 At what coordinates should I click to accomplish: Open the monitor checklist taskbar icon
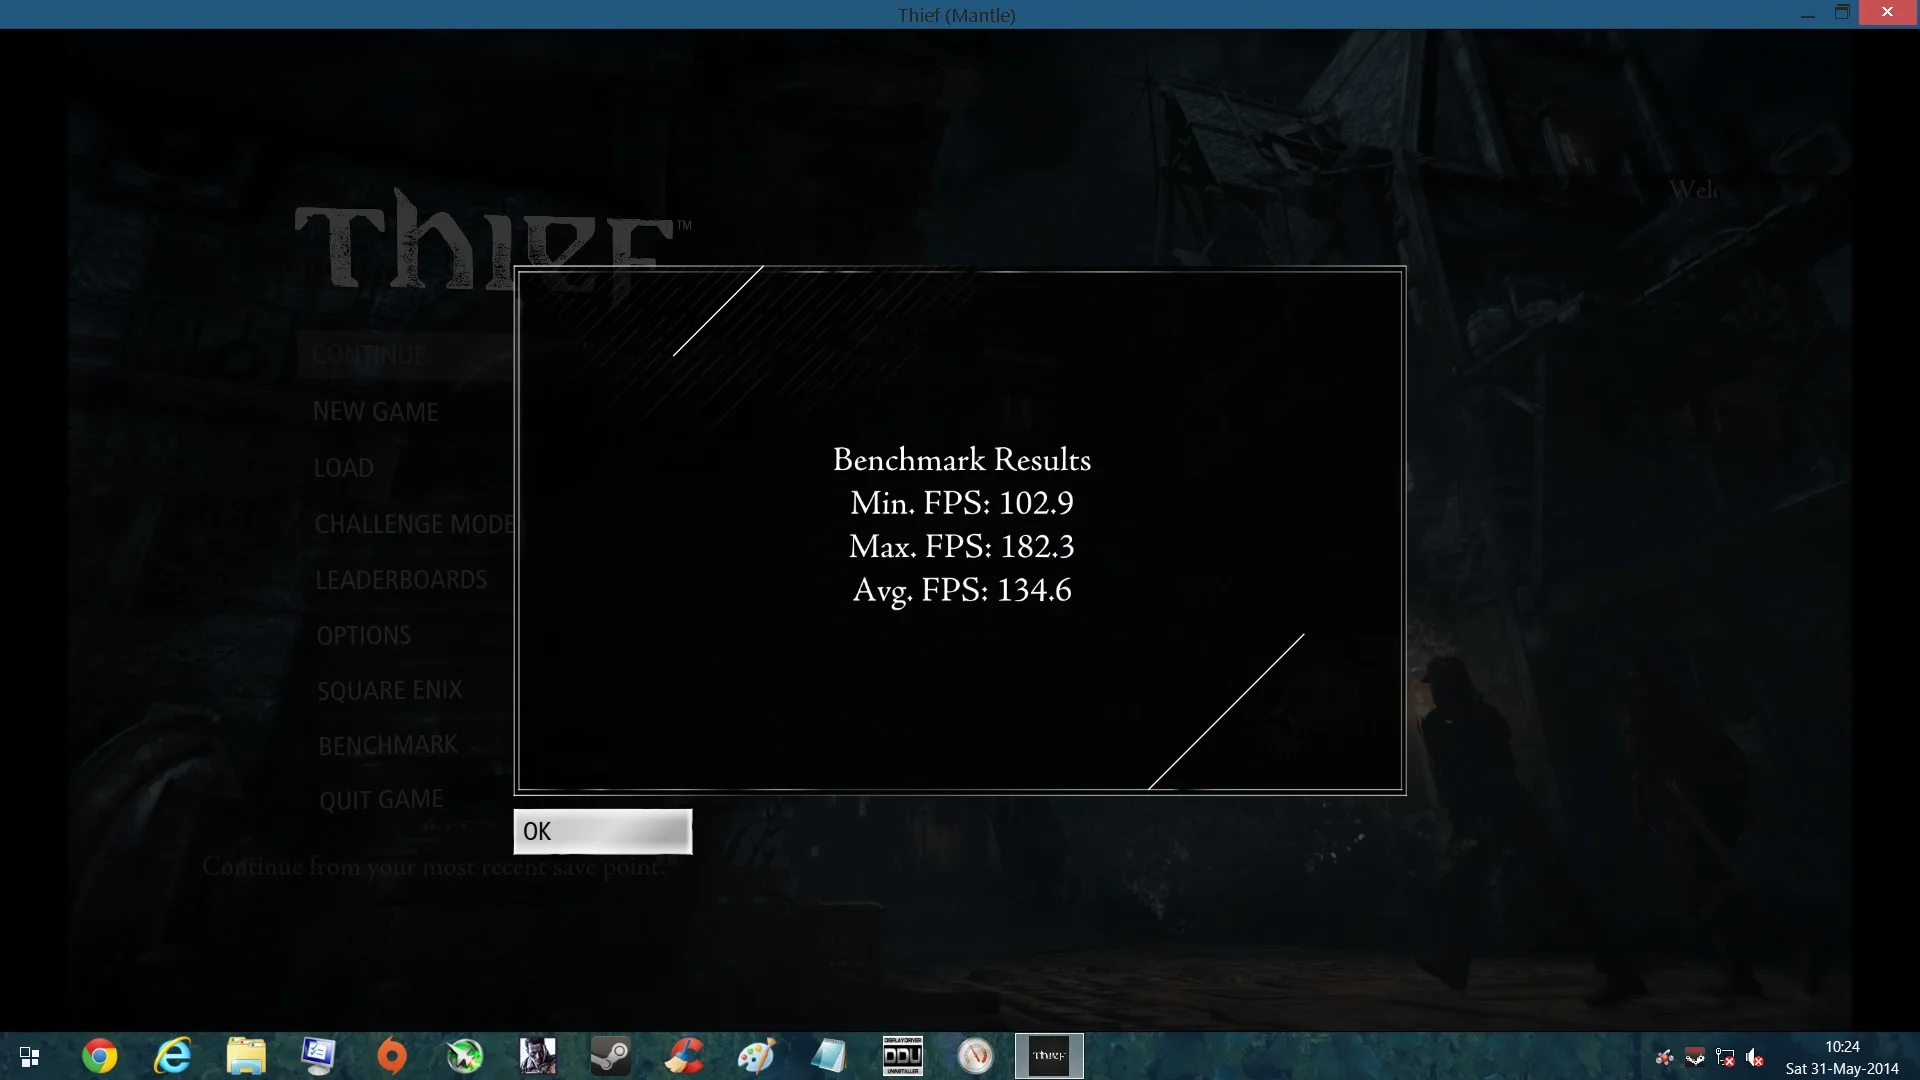[318, 1056]
